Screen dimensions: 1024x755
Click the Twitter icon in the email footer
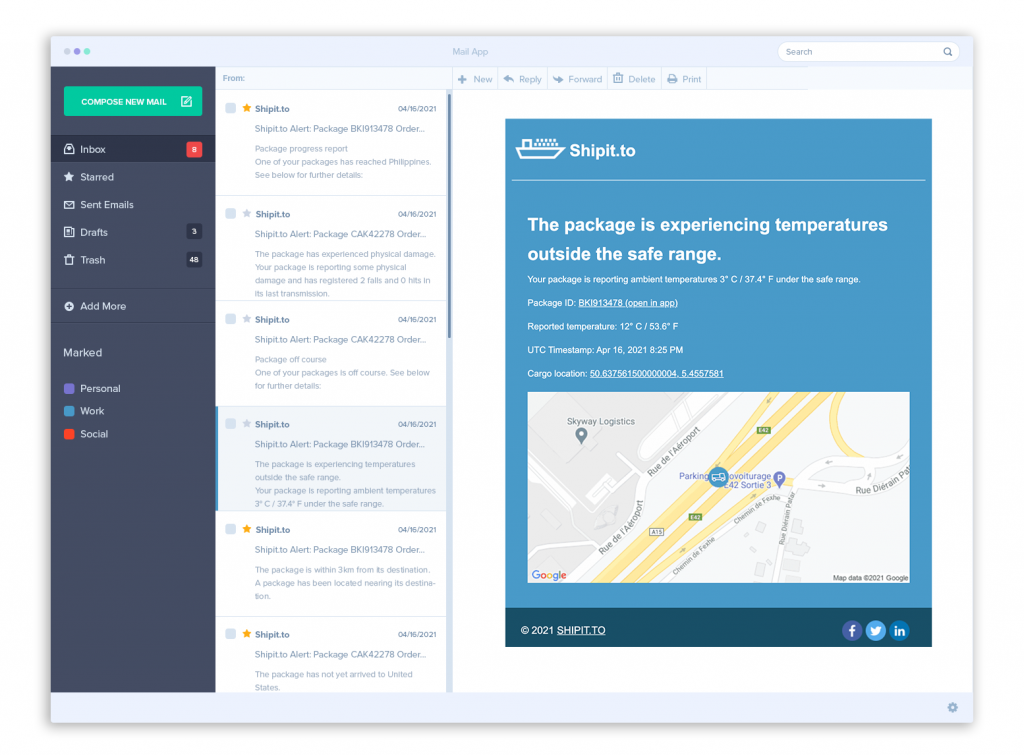pyautogui.click(x=875, y=630)
